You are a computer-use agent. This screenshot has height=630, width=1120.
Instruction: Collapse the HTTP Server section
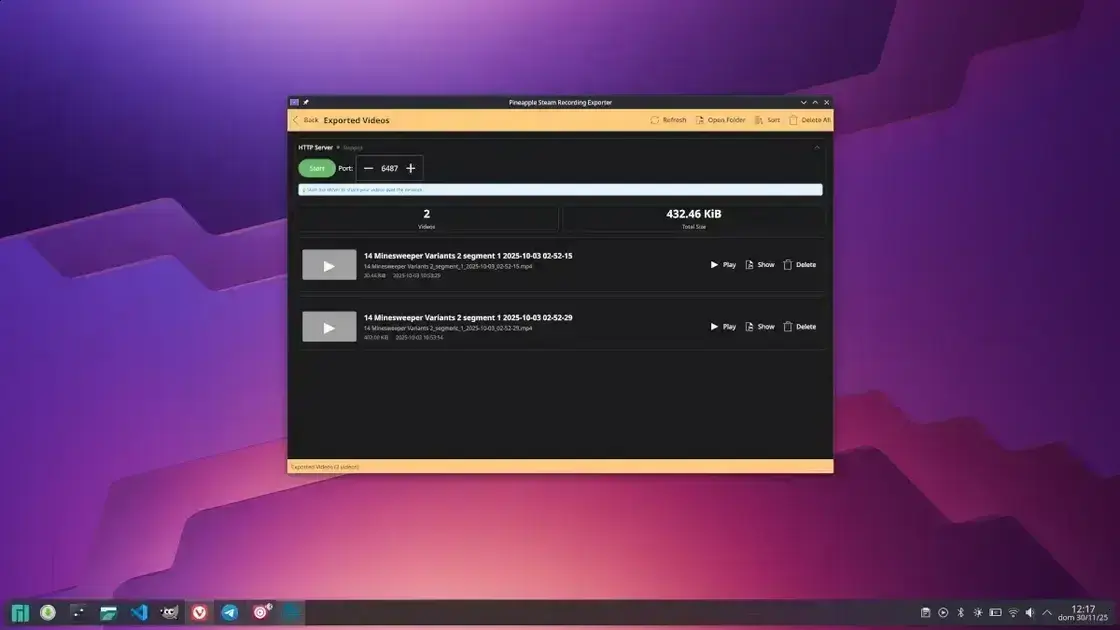click(817, 148)
